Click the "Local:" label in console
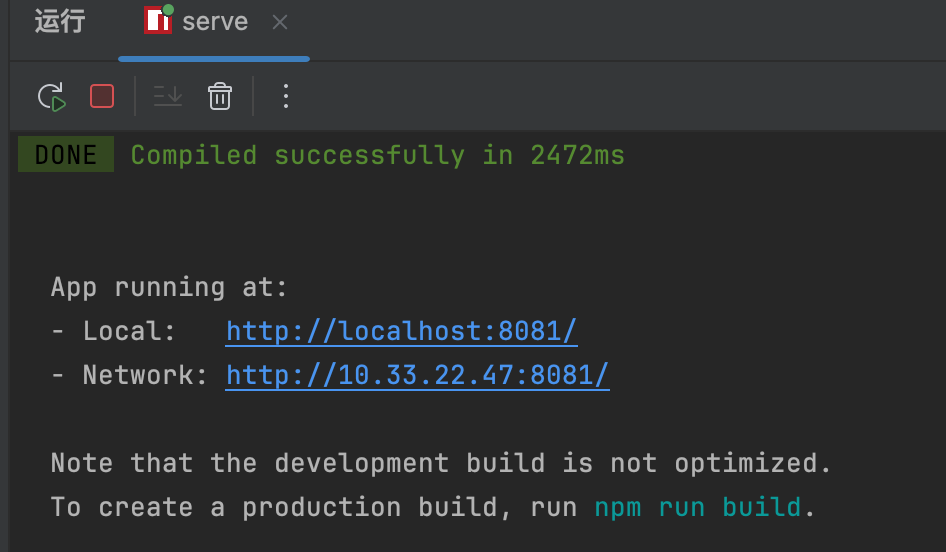946x552 pixels. (129, 331)
